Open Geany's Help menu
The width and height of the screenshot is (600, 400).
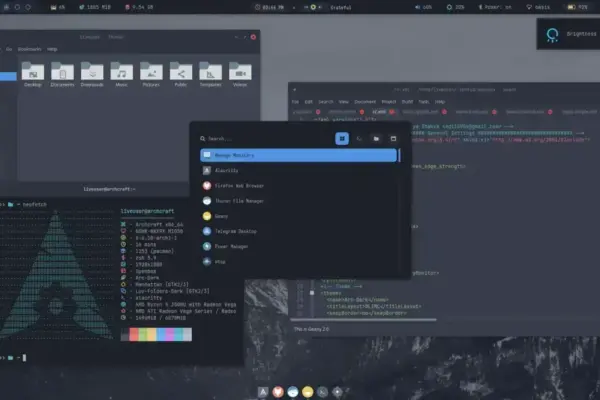coord(440,102)
